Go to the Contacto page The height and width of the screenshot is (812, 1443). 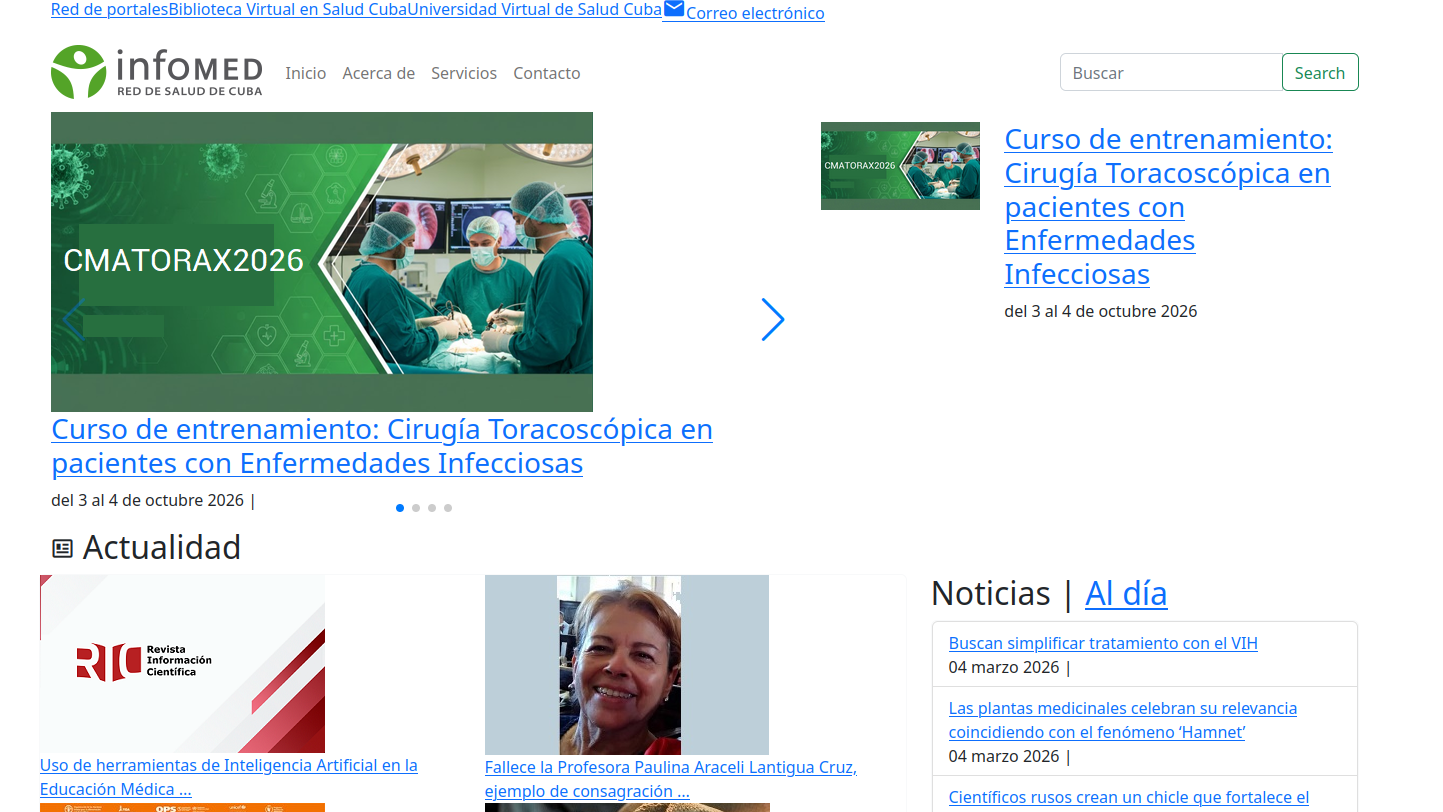tap(546, 73)
